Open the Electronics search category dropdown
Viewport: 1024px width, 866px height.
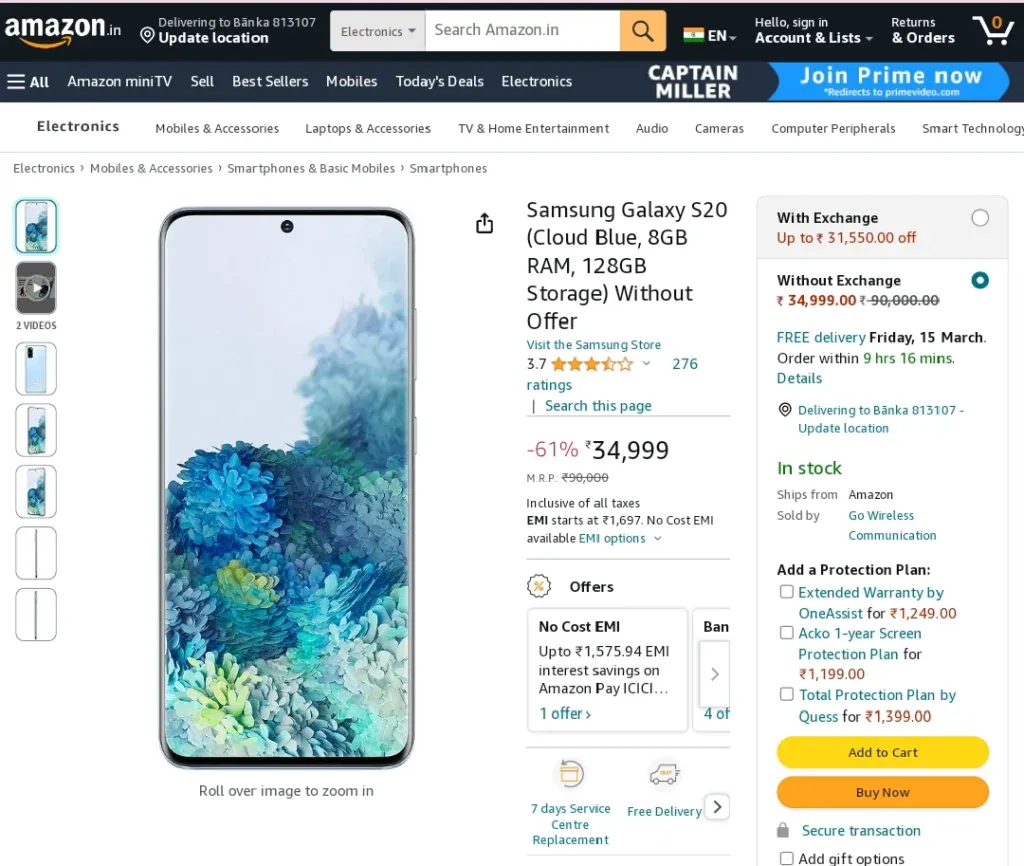pos(377,31)
